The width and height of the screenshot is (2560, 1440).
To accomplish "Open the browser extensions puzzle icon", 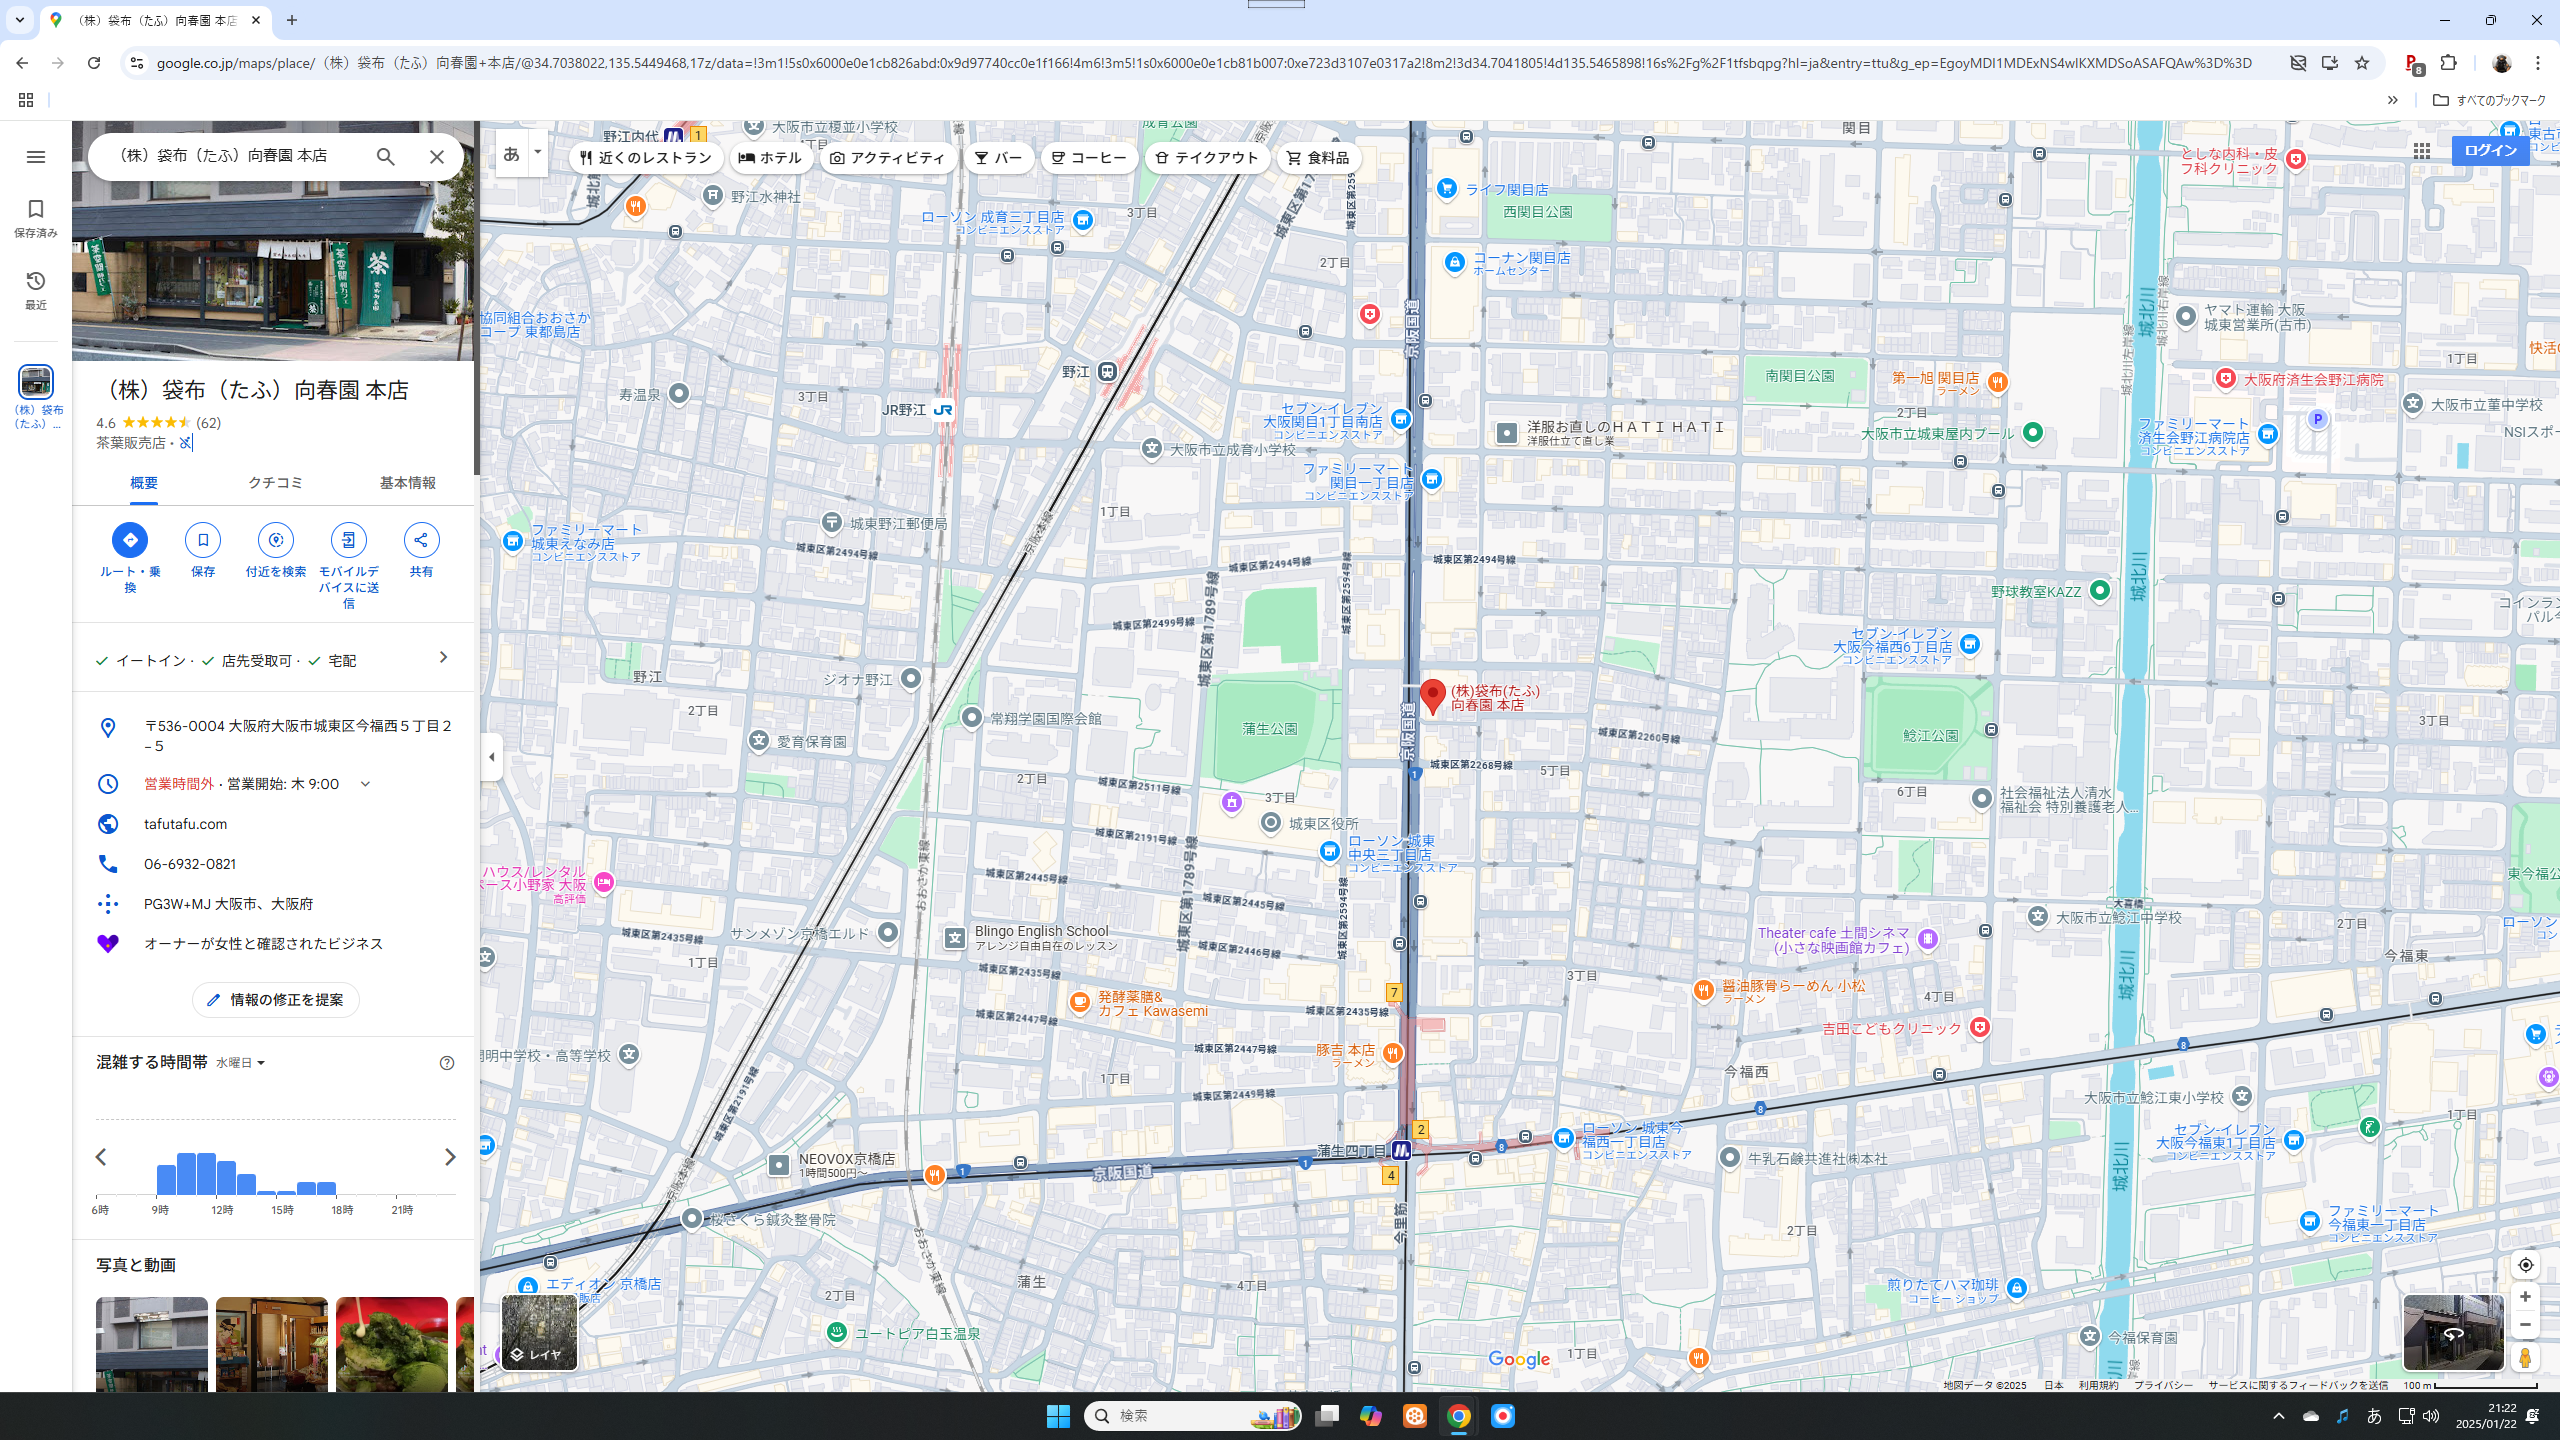I will click(2448, 63).
